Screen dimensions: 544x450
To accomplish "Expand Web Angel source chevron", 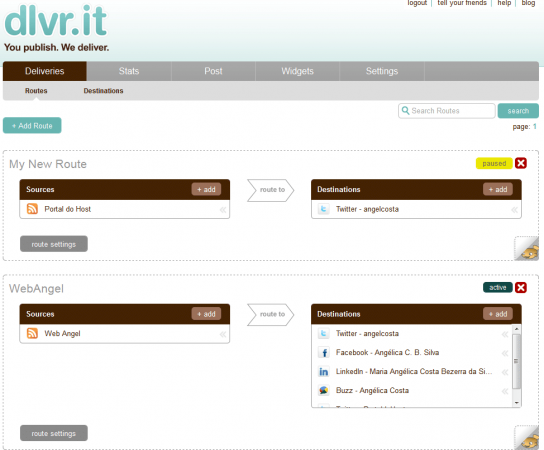I will (x=223, y=334).
